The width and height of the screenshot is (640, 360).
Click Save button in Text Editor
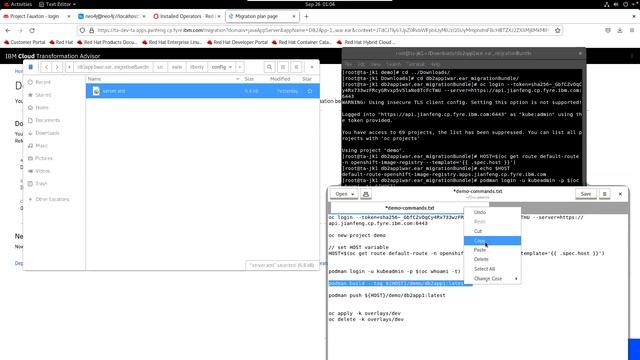point(586,194)
